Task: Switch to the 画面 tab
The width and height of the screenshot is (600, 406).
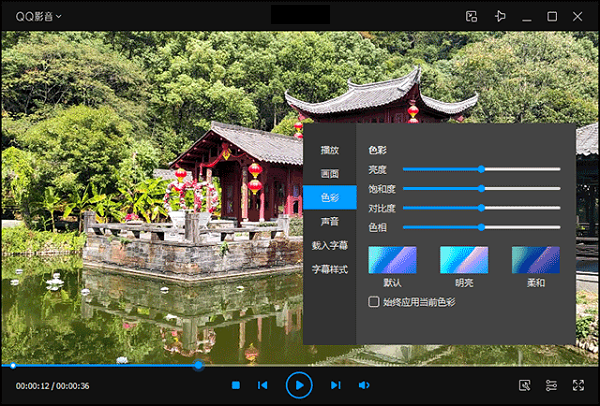Action: [x=329, y=174]
